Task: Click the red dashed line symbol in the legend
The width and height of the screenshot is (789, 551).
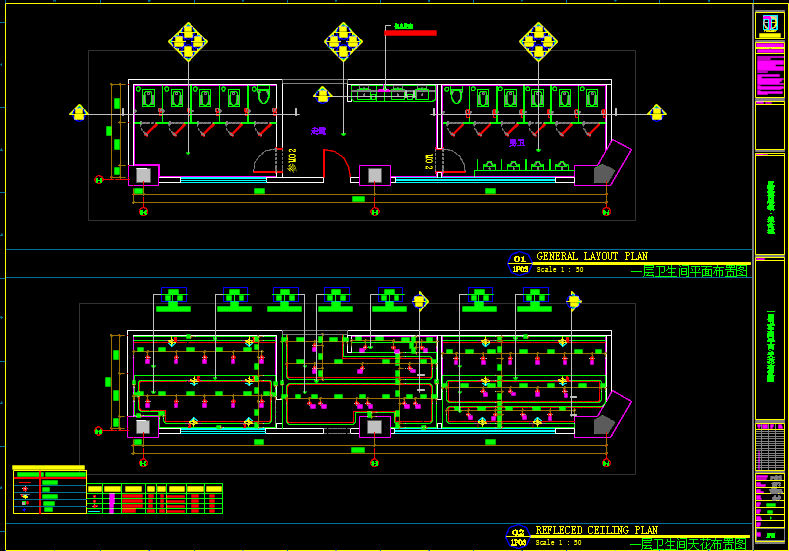Action: [x=25, y=482]
